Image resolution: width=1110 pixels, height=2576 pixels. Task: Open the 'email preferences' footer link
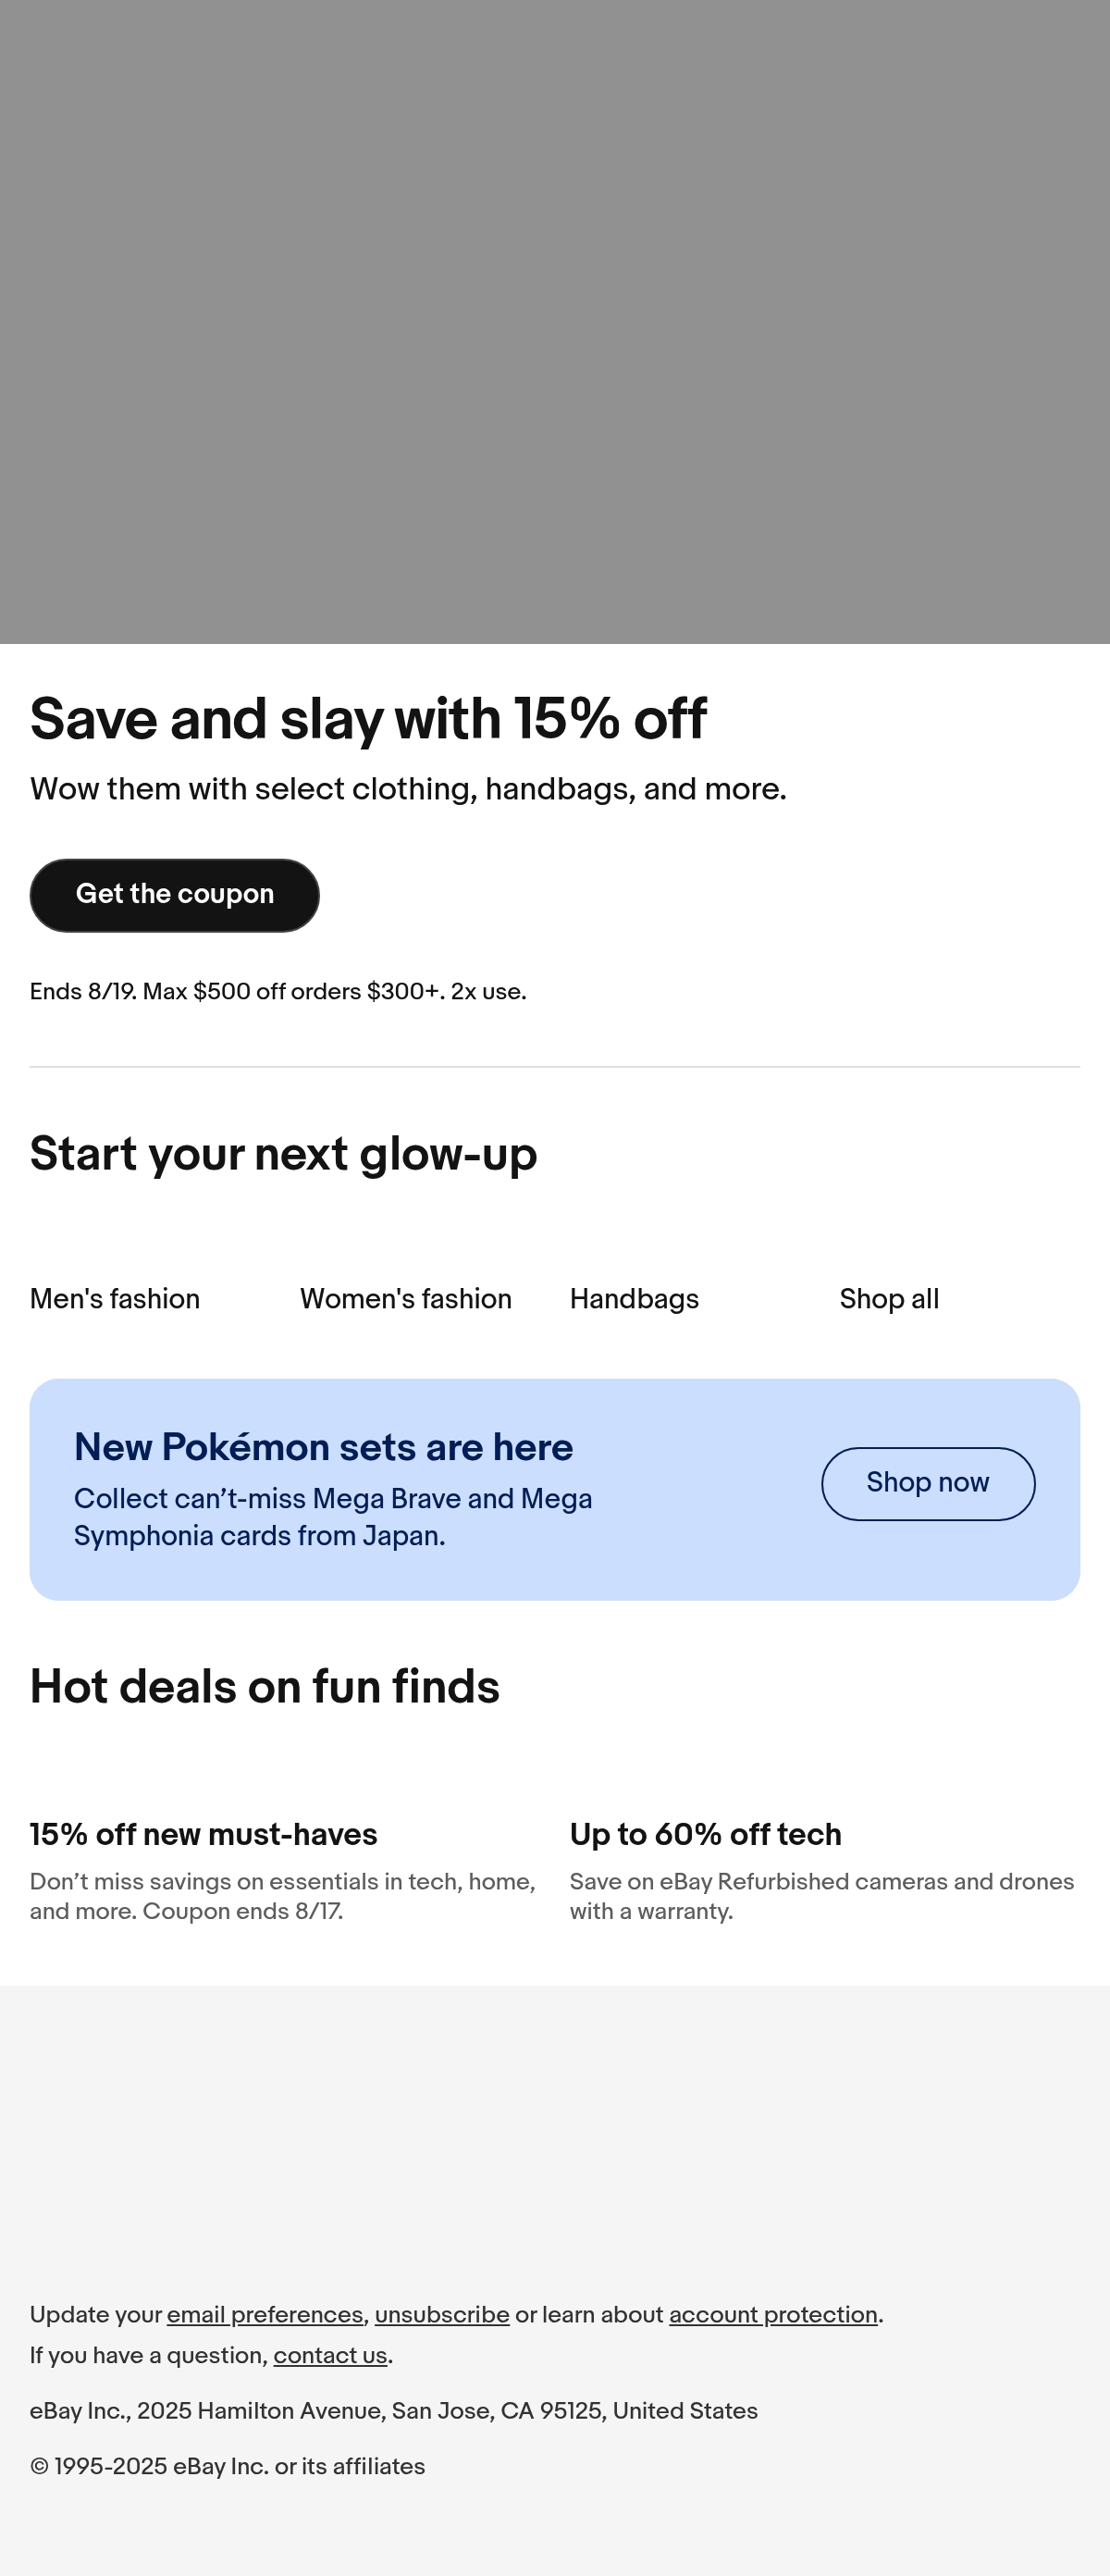click(265, 2315)
